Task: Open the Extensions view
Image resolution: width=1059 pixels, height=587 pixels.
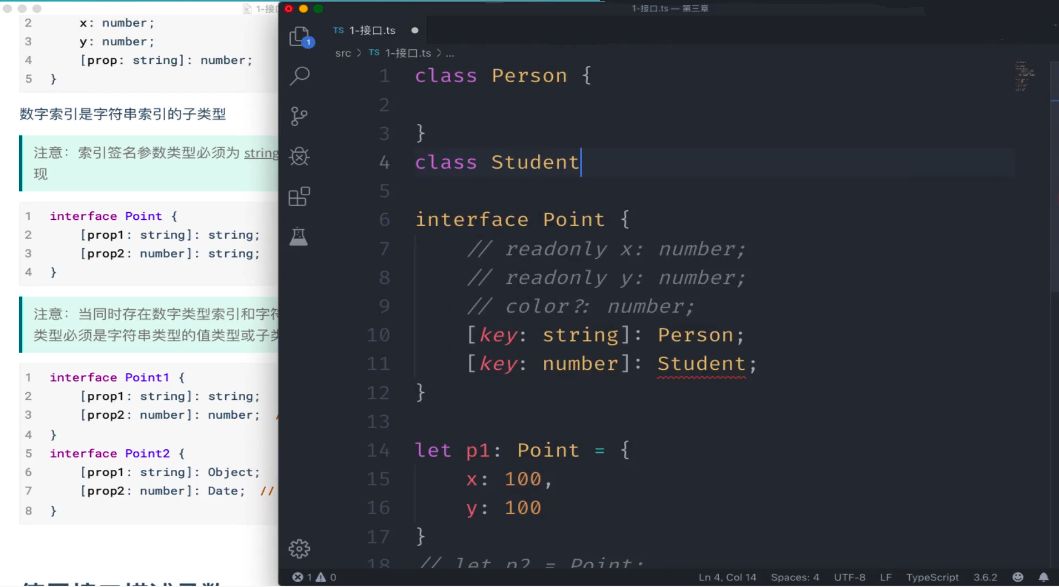Action: click(x=299, y=196)
